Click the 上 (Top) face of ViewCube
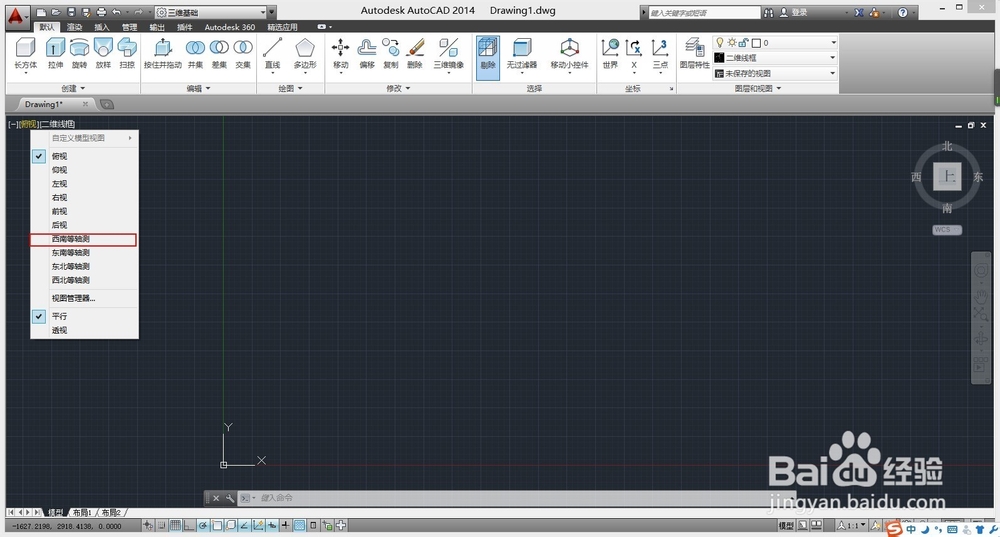This screenshot has height=537, width=1000. pos(948,177)
